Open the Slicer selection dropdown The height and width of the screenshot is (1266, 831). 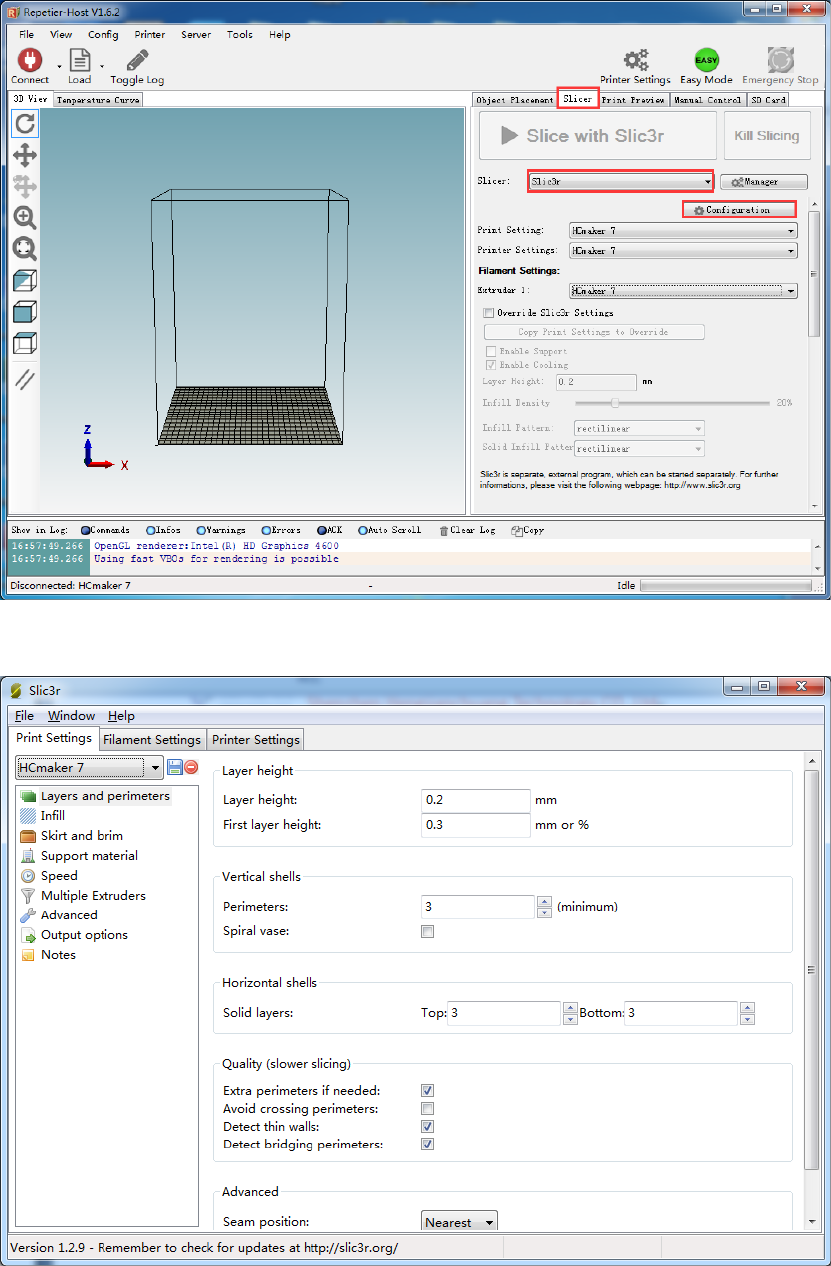(x=620, y=182)
